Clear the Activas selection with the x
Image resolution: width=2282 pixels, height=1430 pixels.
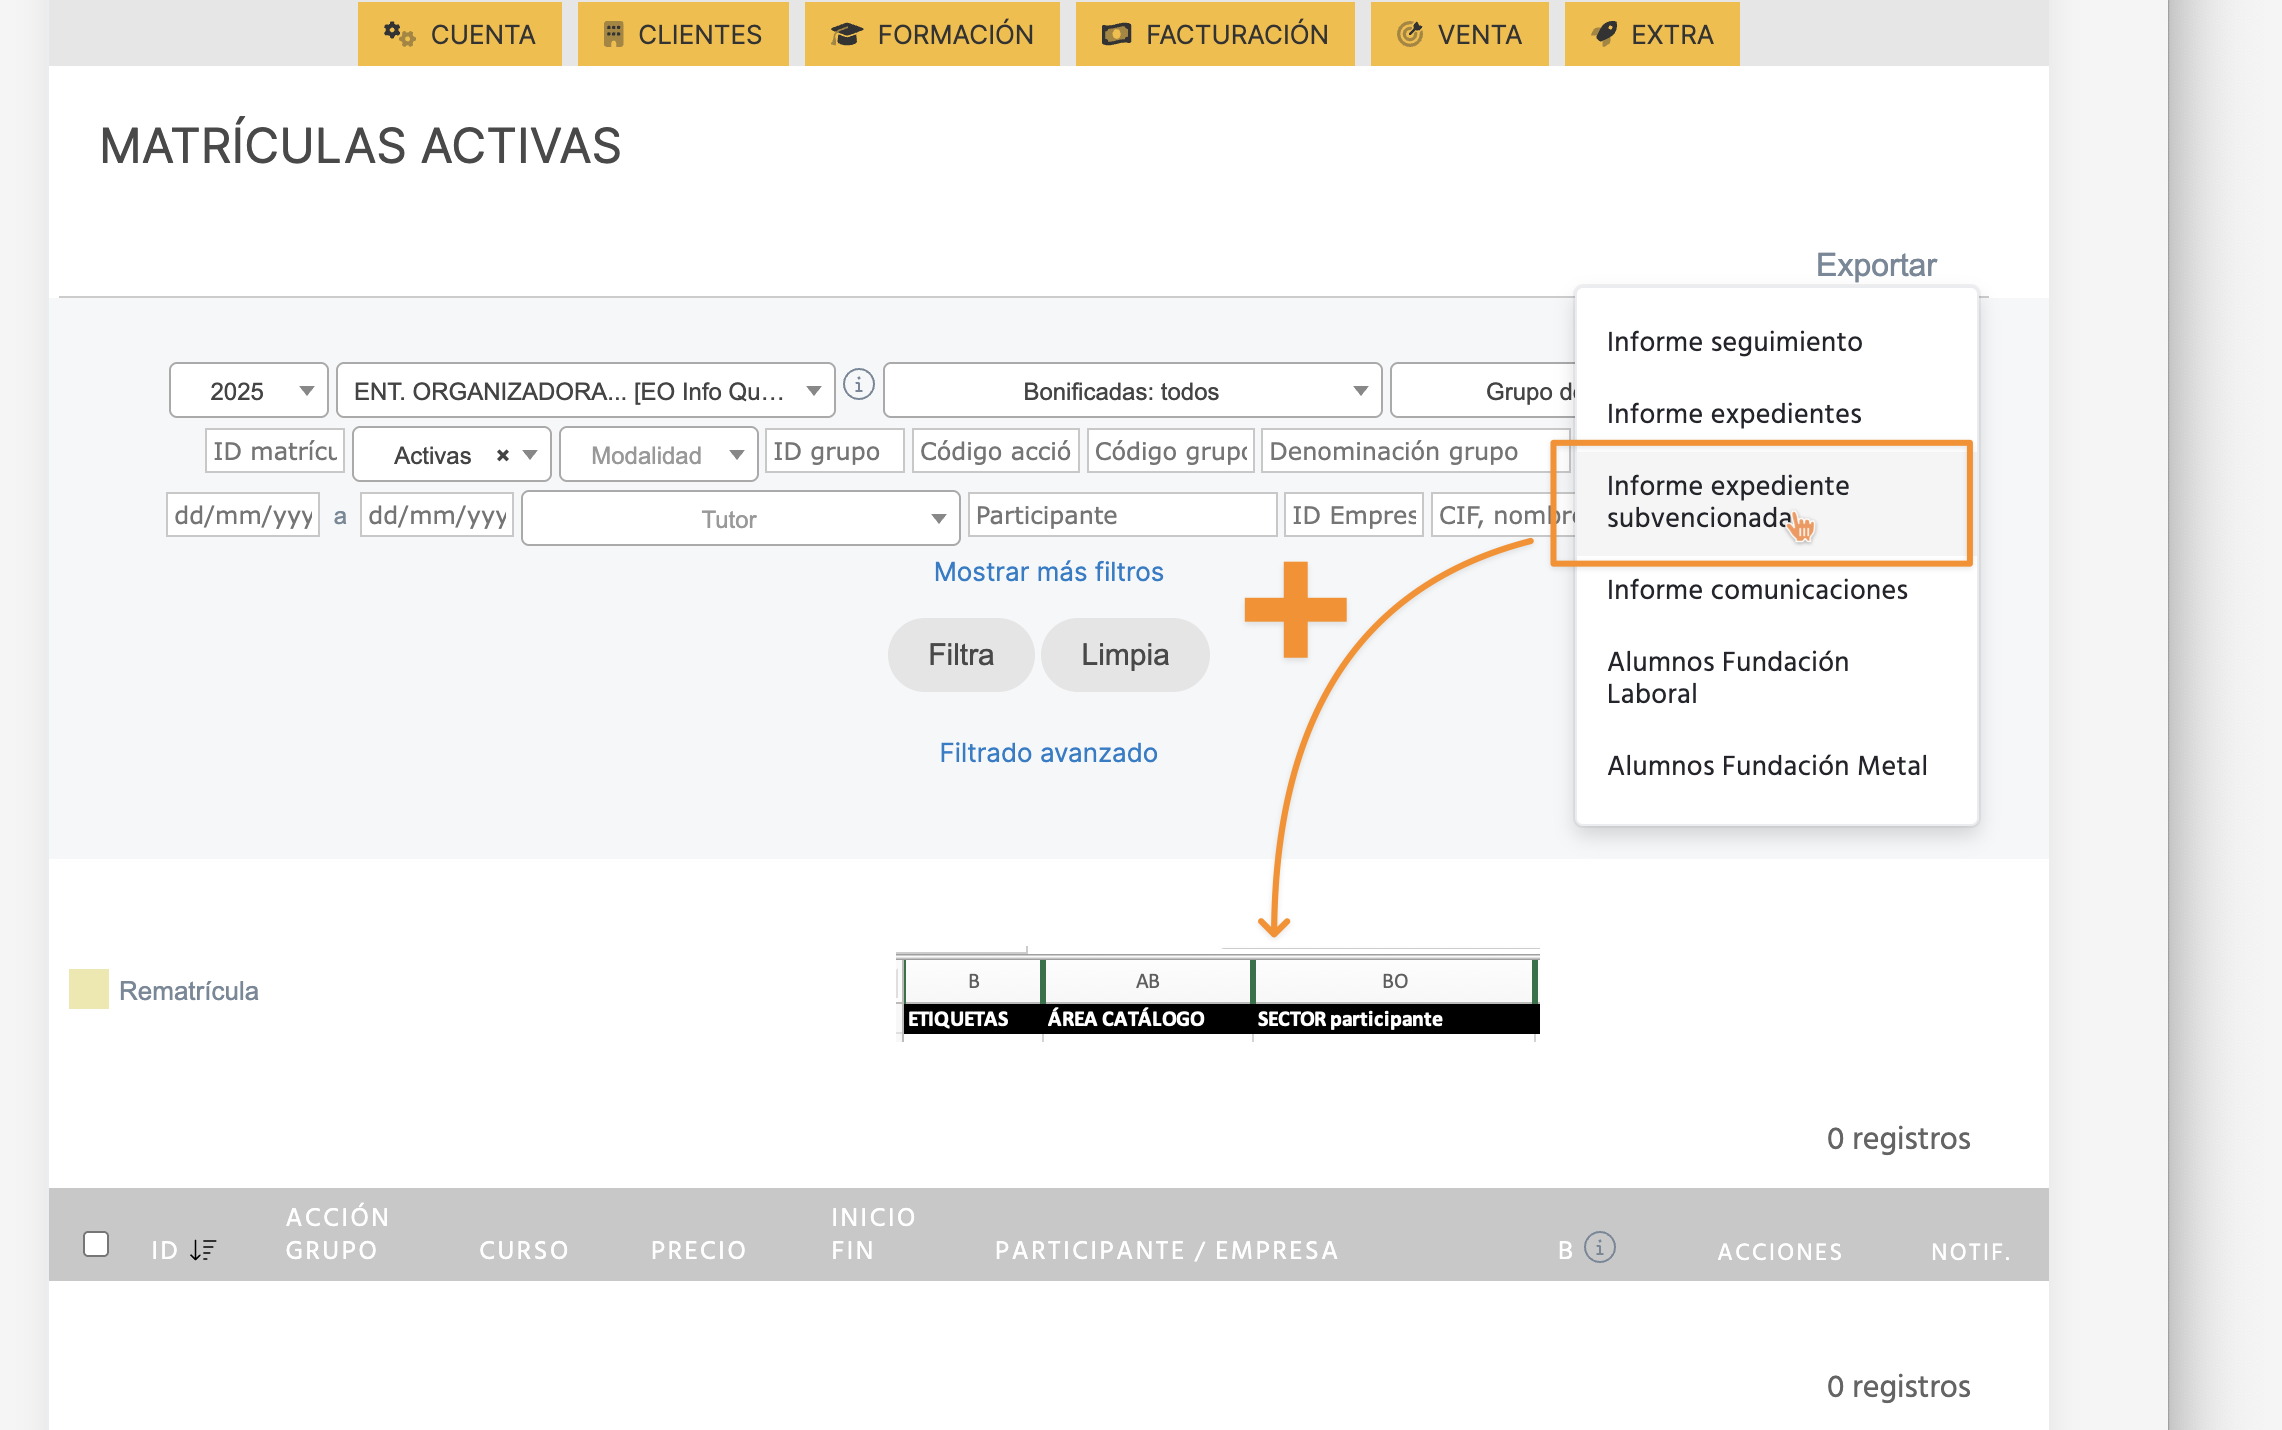click(503, 456)
